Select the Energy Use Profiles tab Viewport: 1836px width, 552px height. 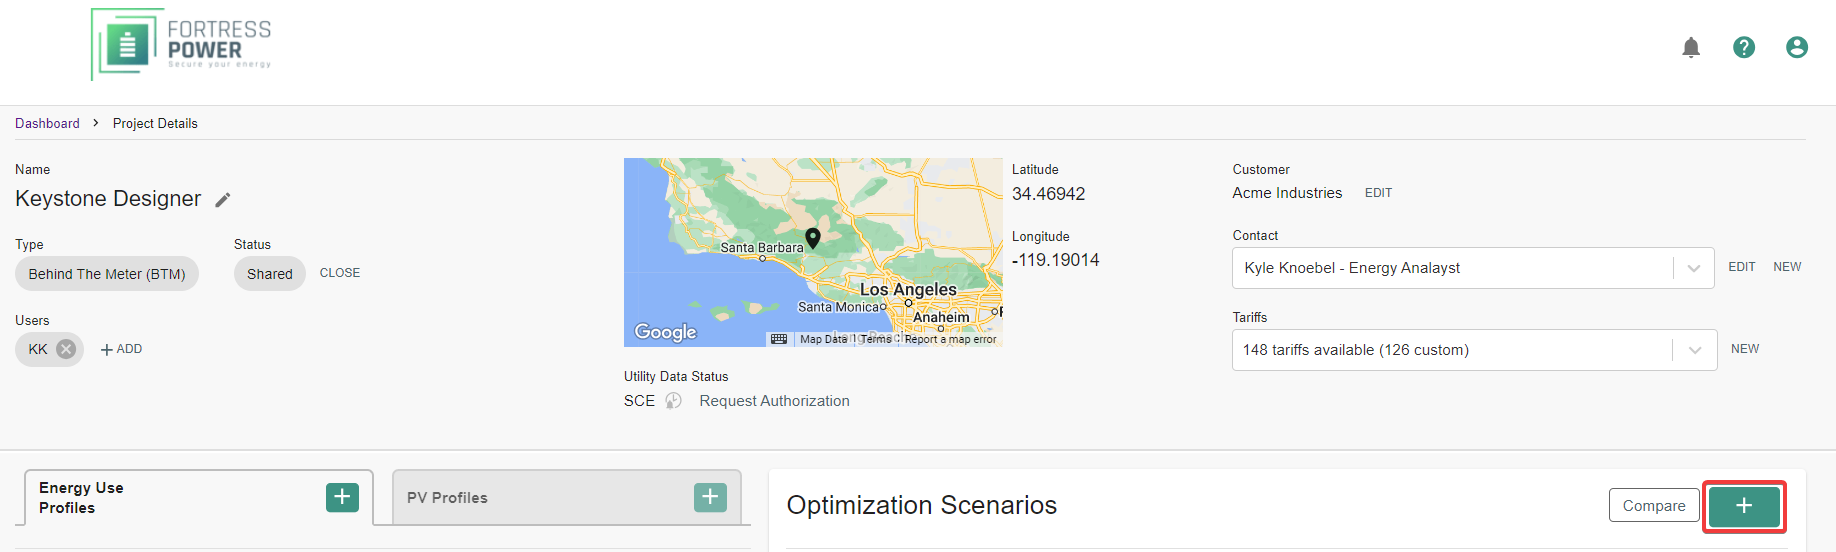point(81,498)
